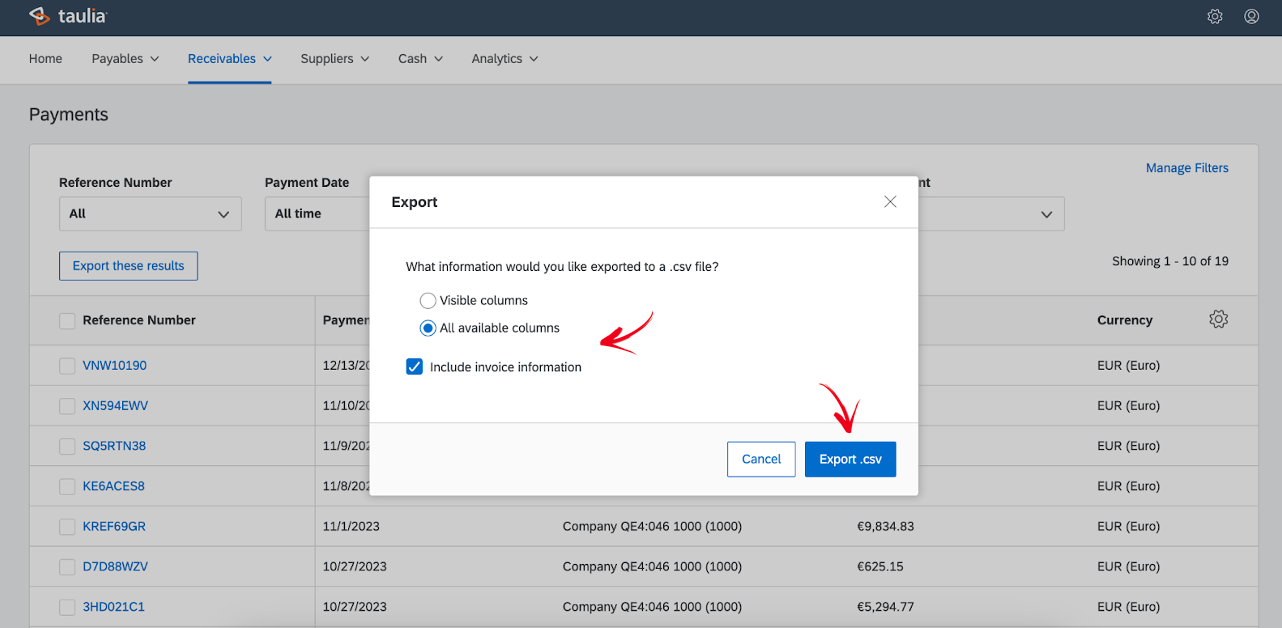Go to the Home tab
This screenshot has width=1282, height=628.
[45, 59]
